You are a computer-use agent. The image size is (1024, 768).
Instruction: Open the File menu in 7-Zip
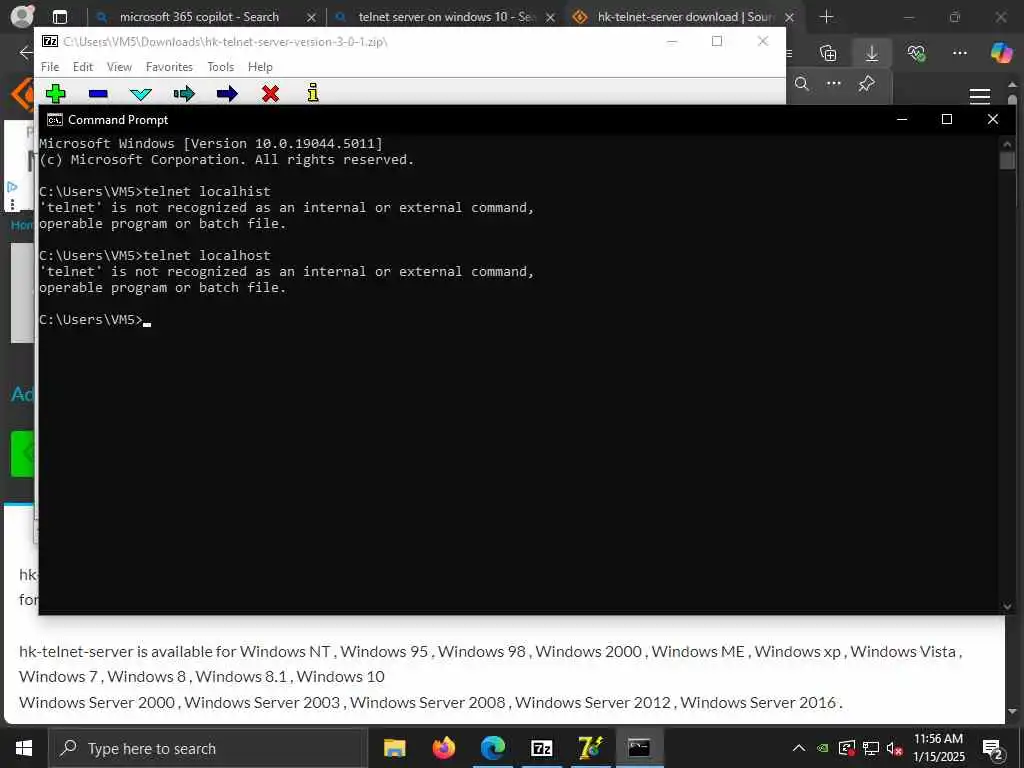[50, 67]
